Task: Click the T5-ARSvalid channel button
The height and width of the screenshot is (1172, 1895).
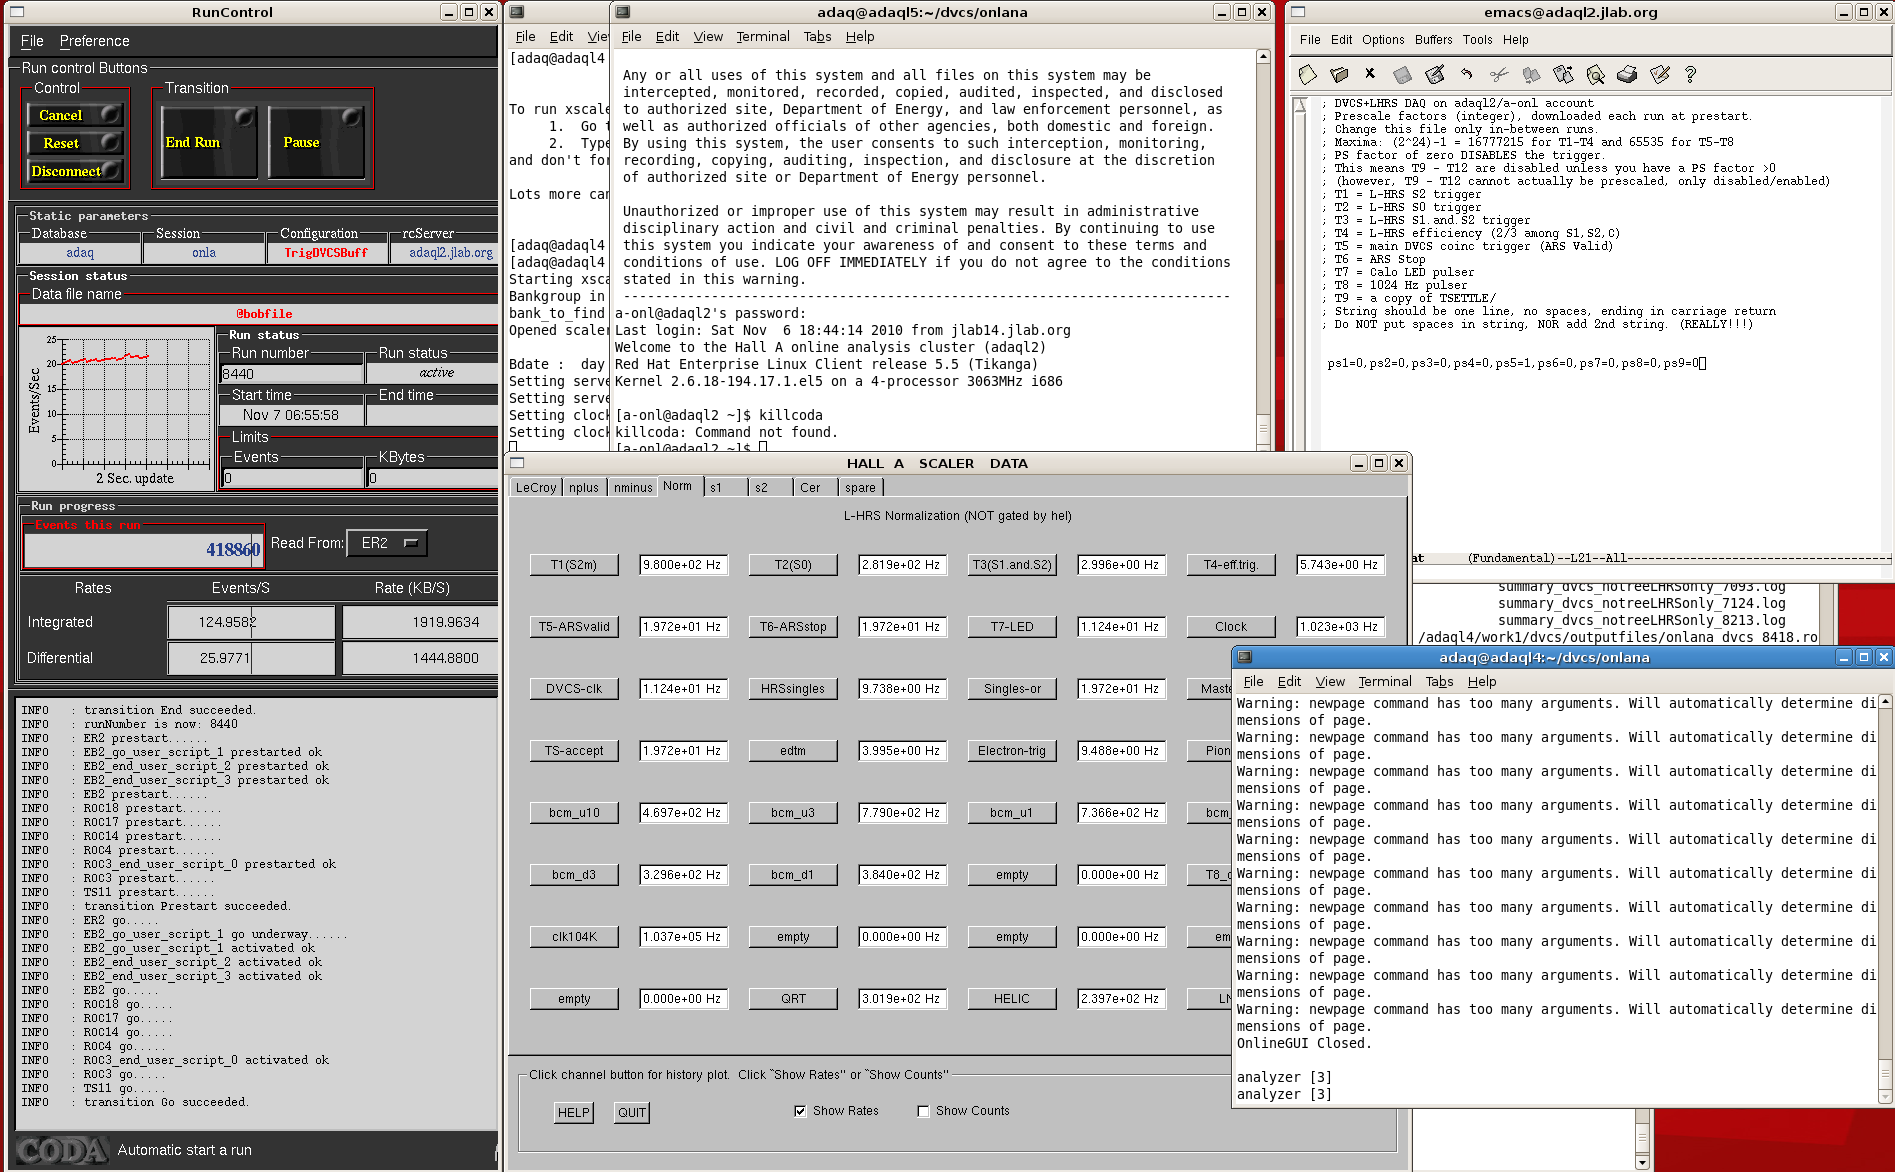Action: pos(574,627)
